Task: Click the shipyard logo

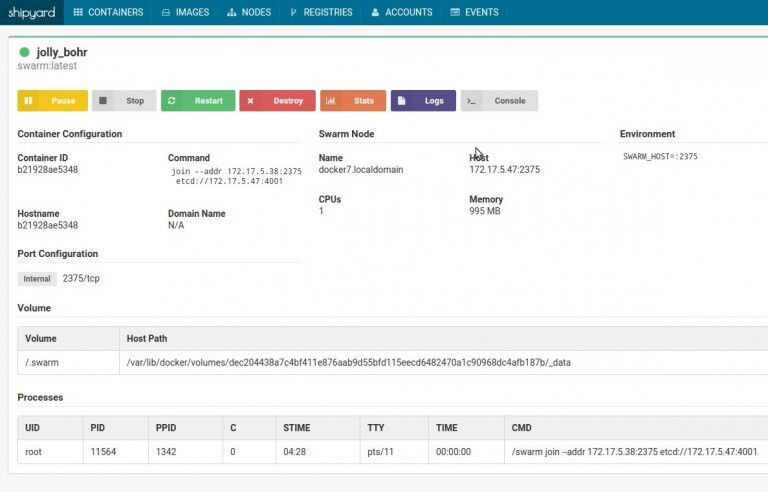Action: [32, 12]
